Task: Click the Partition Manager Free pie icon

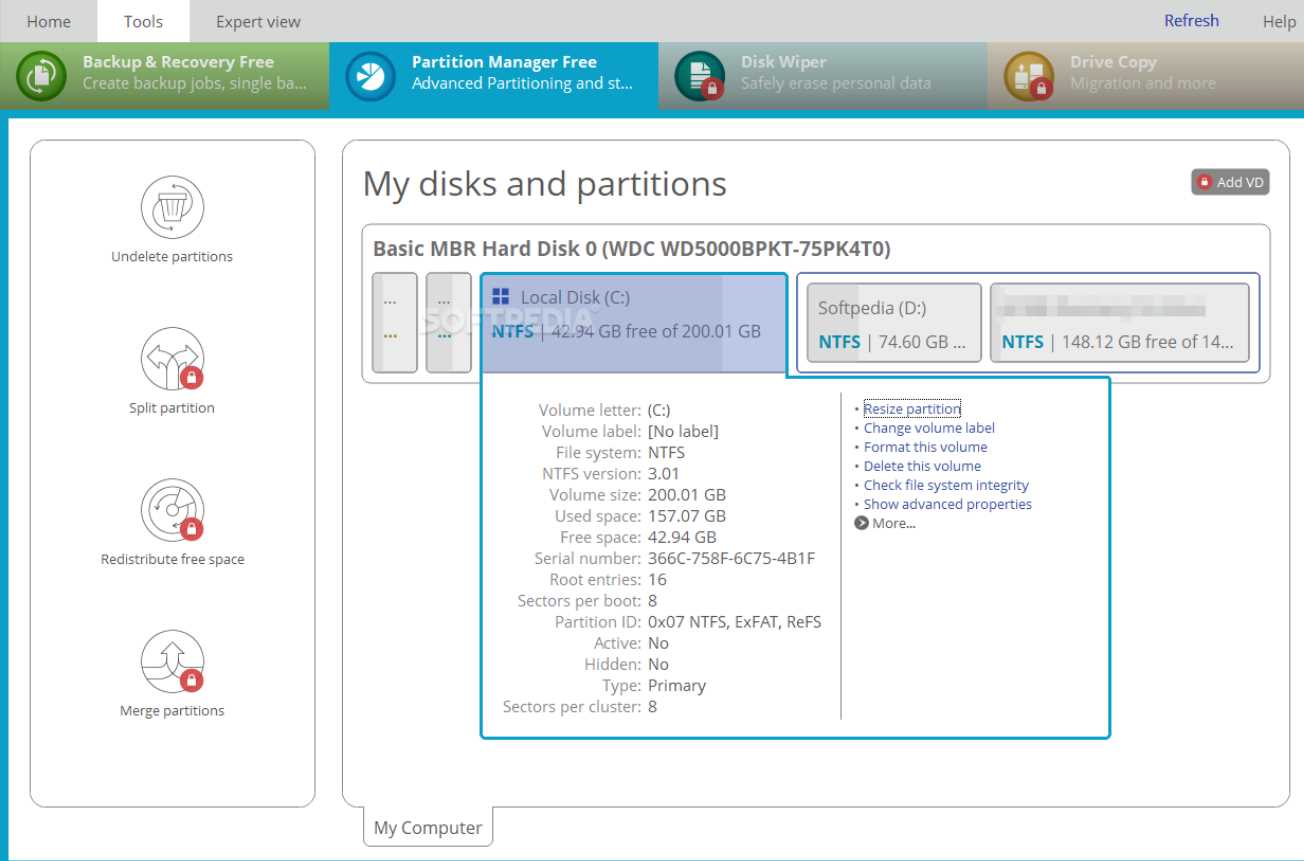Action: coord(370,77)
